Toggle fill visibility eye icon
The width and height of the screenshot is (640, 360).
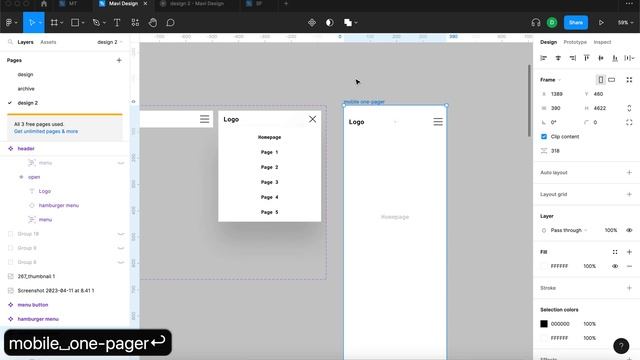(615, 267)
